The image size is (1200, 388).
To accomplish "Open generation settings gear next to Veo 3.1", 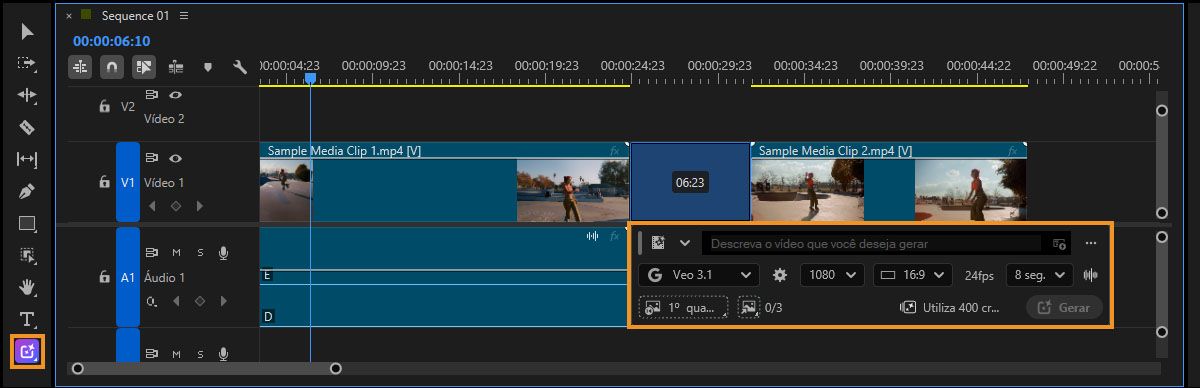I will click(x=780, y=275).
